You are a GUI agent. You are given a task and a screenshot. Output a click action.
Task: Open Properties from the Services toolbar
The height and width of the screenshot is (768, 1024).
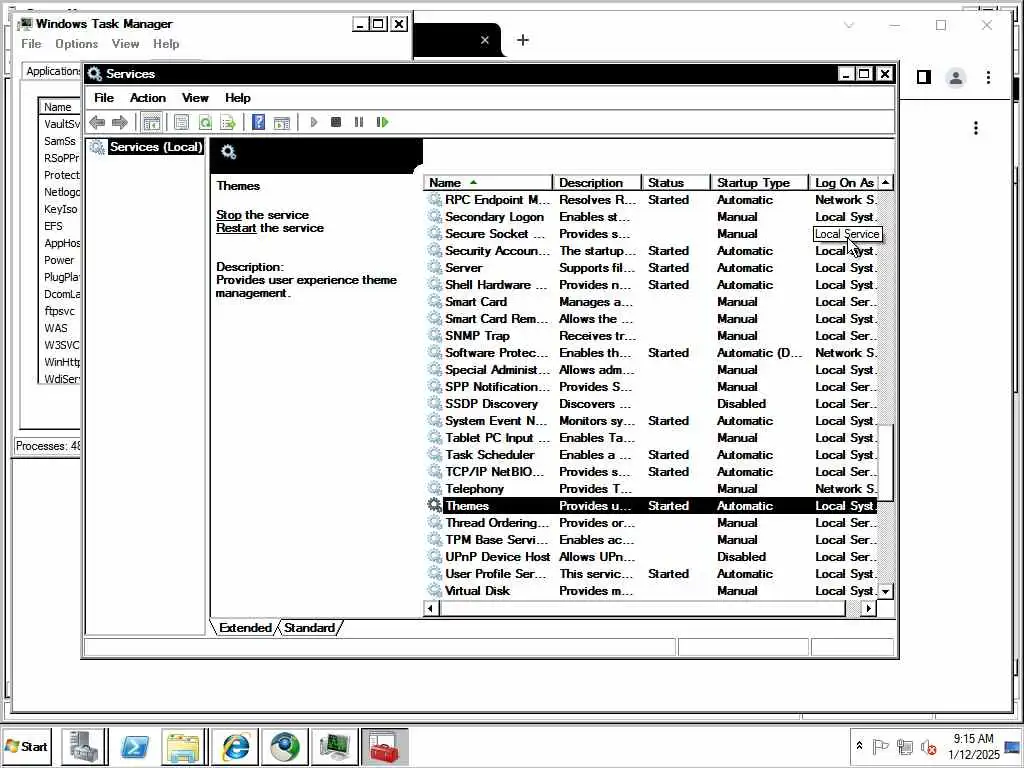tap(182, 122)
